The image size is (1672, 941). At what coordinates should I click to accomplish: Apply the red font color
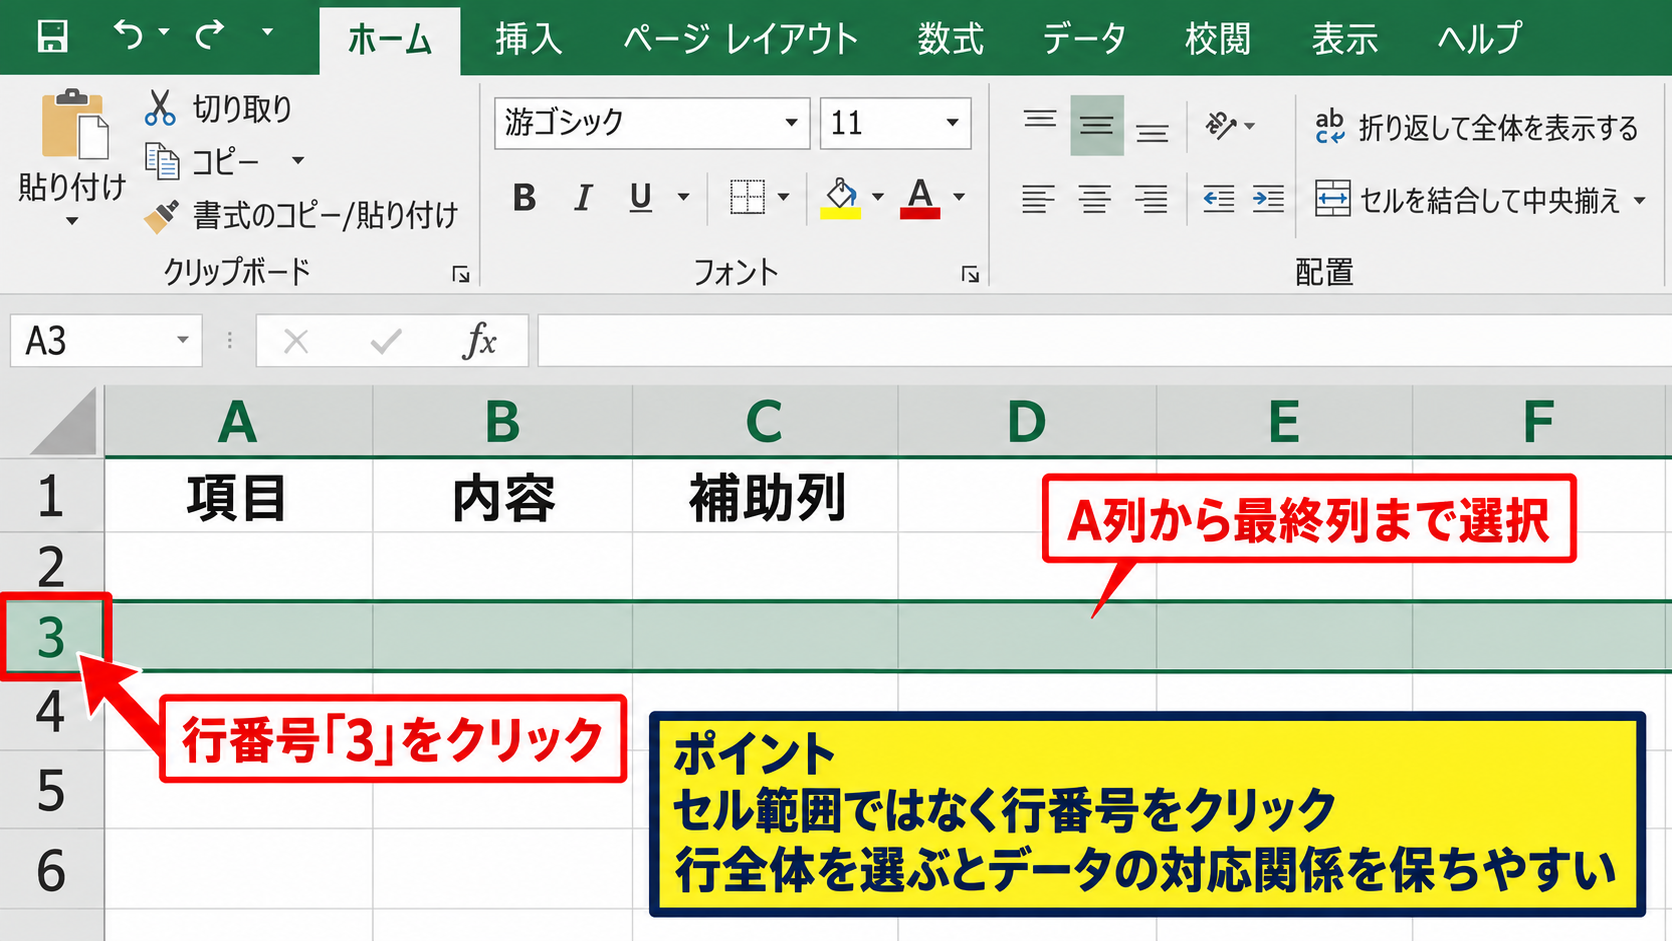point(920,197)
